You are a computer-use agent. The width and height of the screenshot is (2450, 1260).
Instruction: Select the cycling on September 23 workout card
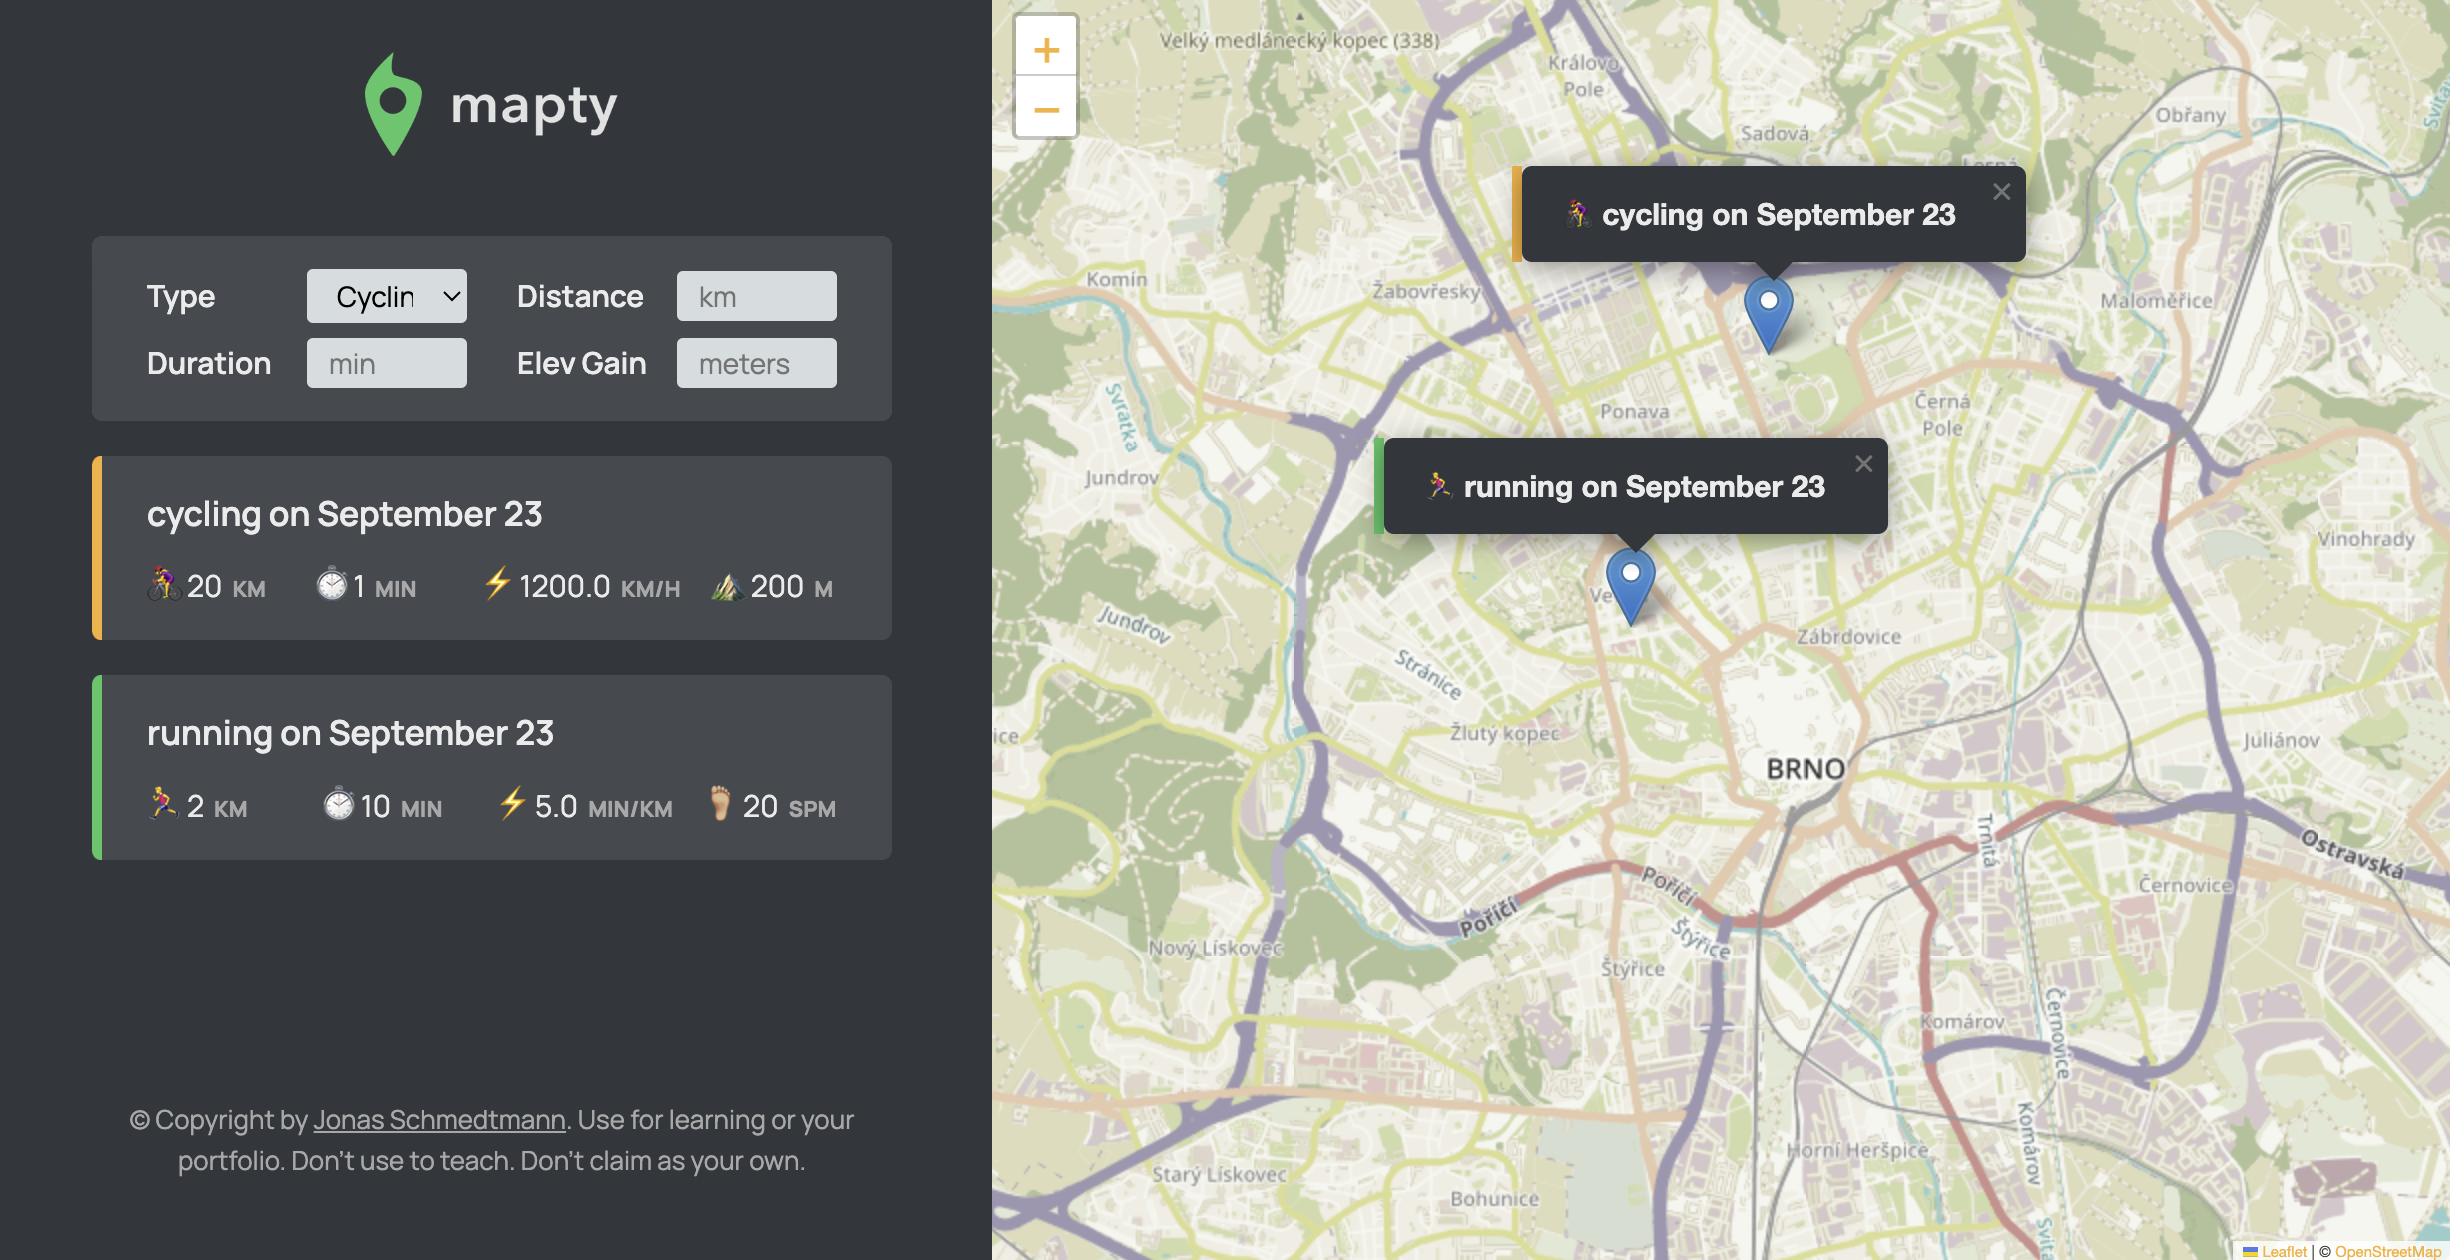492,548
